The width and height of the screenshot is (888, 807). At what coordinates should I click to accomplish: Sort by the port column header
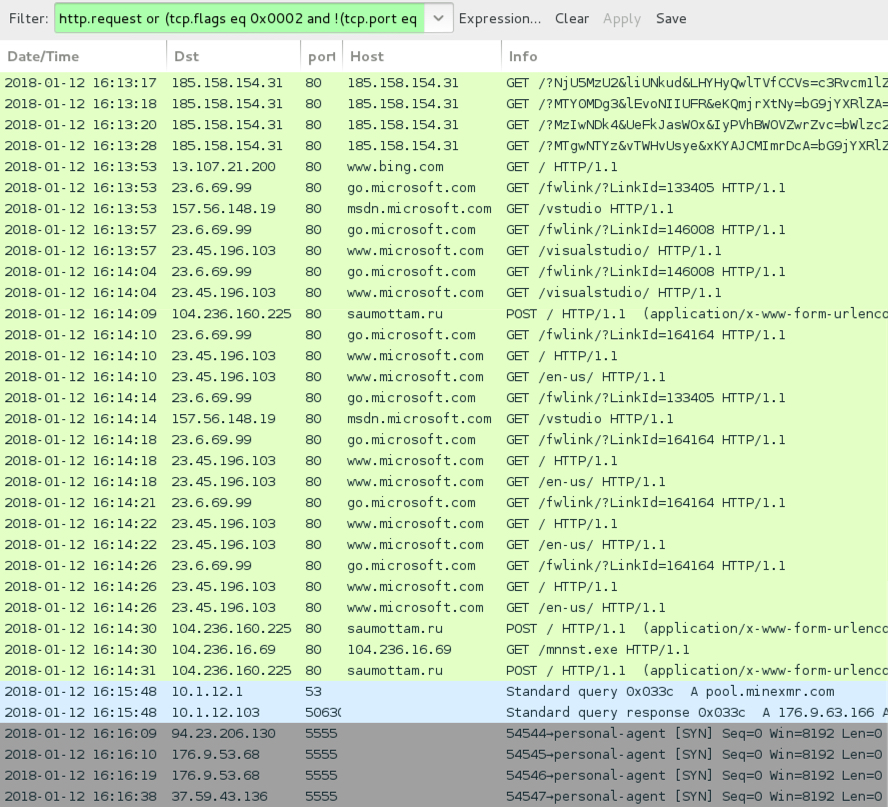[321, 56]
